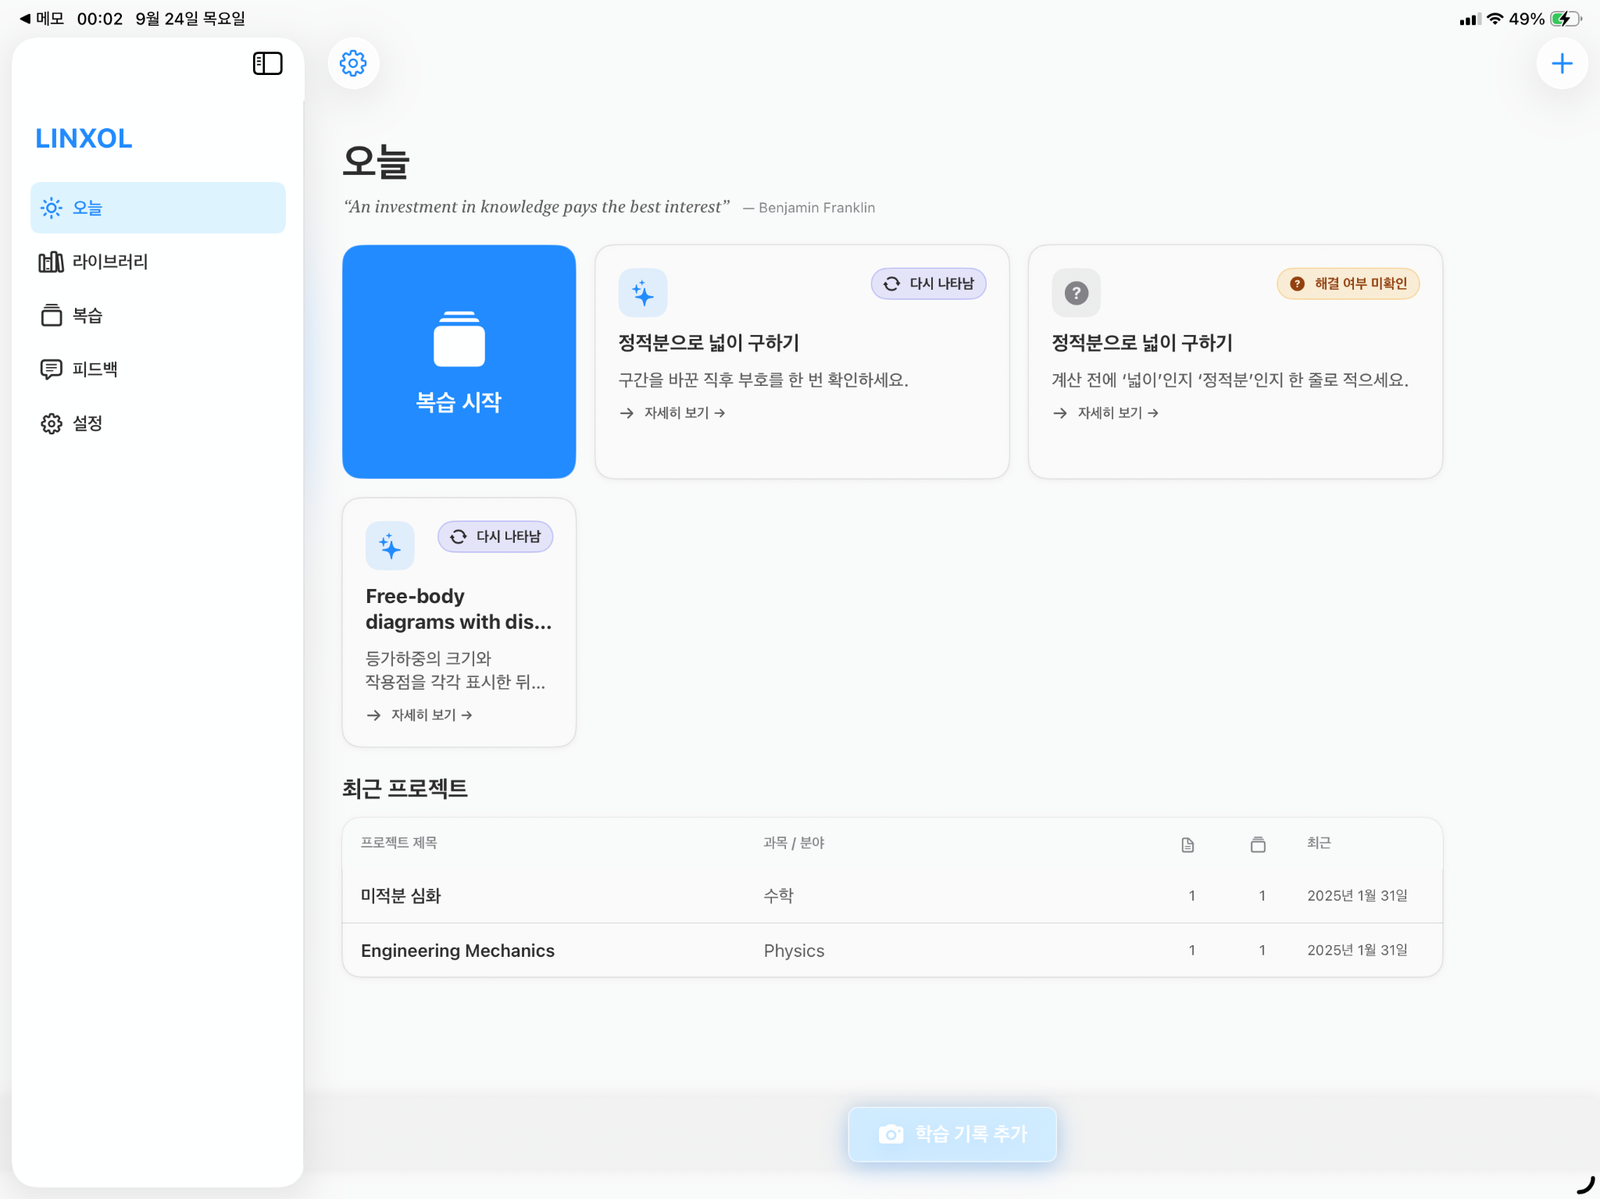
Task: Open settings via top gear icon
Action: [x=353, y=63]
